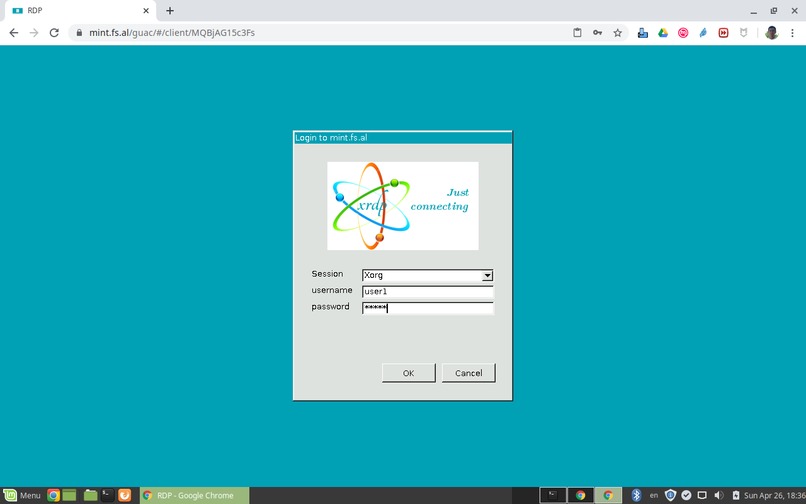Select RDP - Google Chrome taskbar window
This screenshot has height=504, width=806.
194,495
